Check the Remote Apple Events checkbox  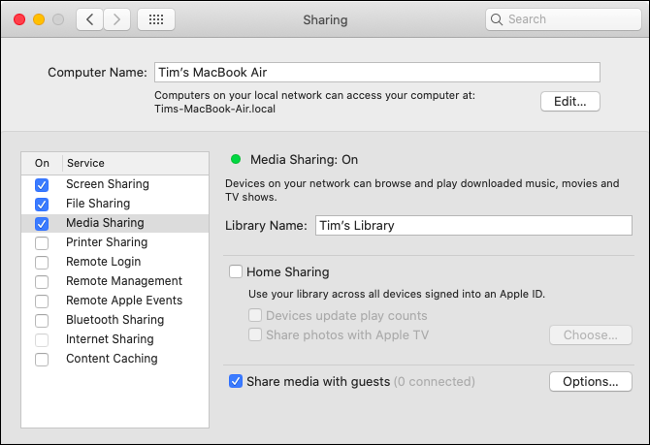click(x=42, y=301)
